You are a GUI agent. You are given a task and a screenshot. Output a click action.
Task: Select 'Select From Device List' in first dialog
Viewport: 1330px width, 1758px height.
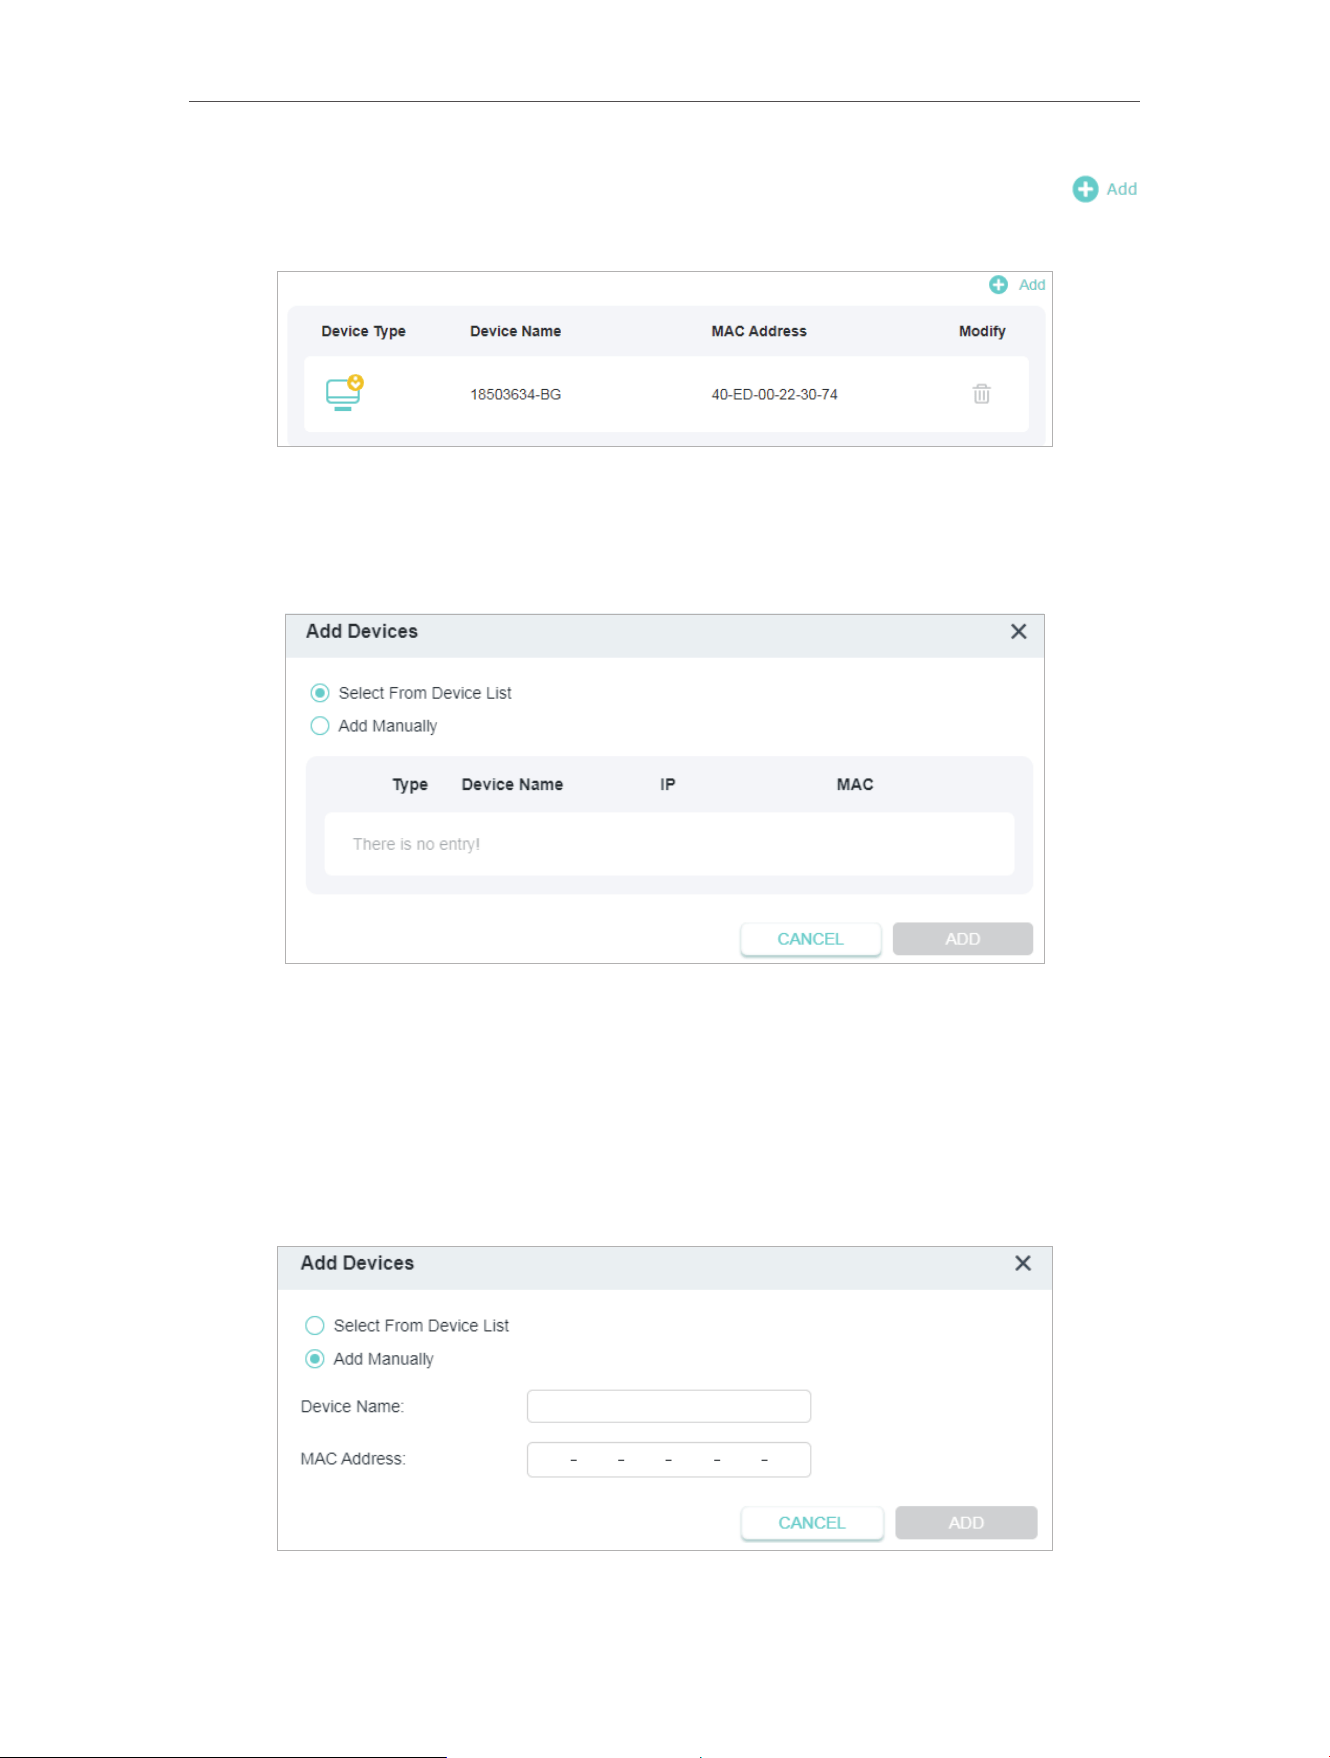coord(320,693)
